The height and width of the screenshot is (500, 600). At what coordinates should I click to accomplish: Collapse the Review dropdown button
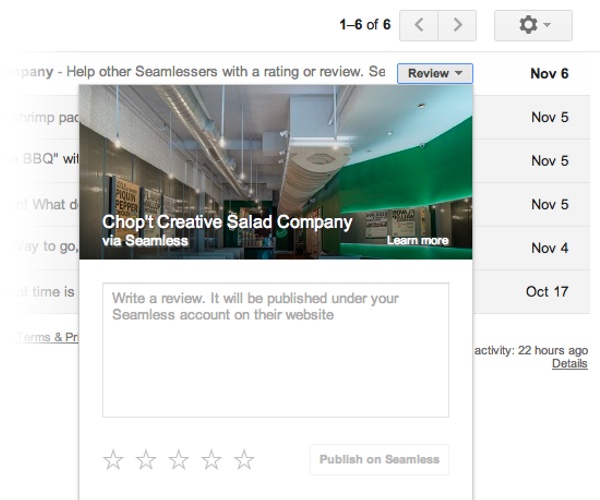tap(435, 73)
